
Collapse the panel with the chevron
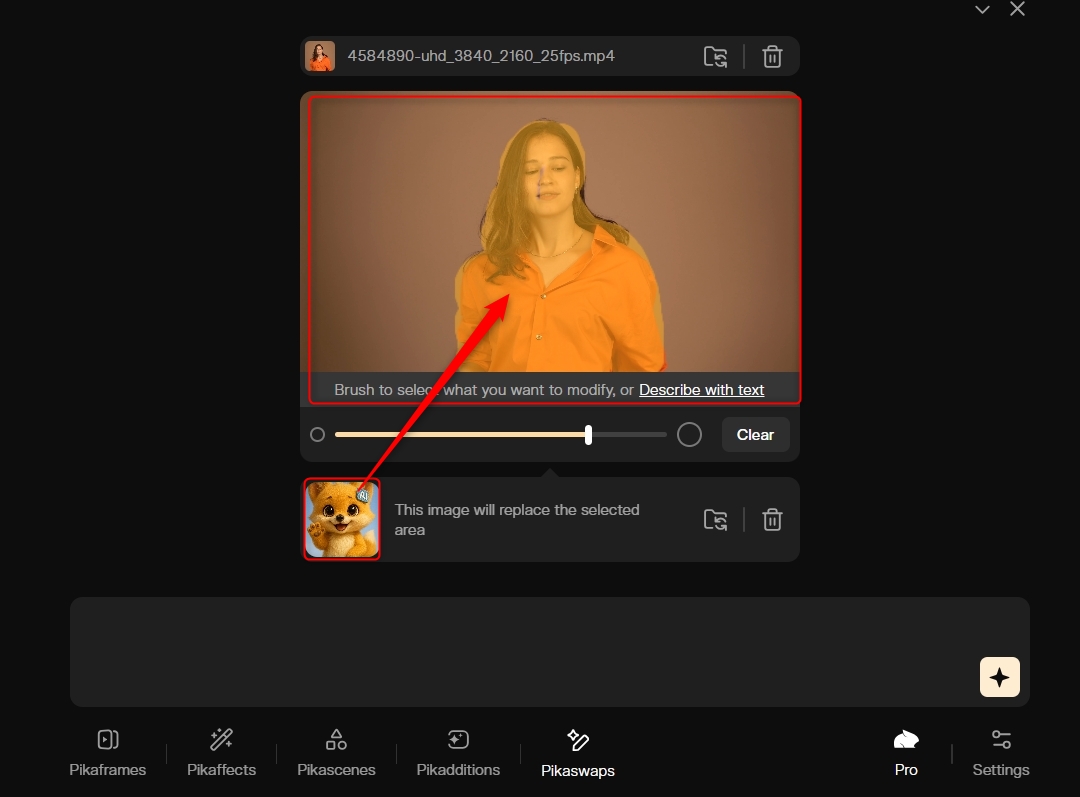pyautogui.click(x=982, y=10)
